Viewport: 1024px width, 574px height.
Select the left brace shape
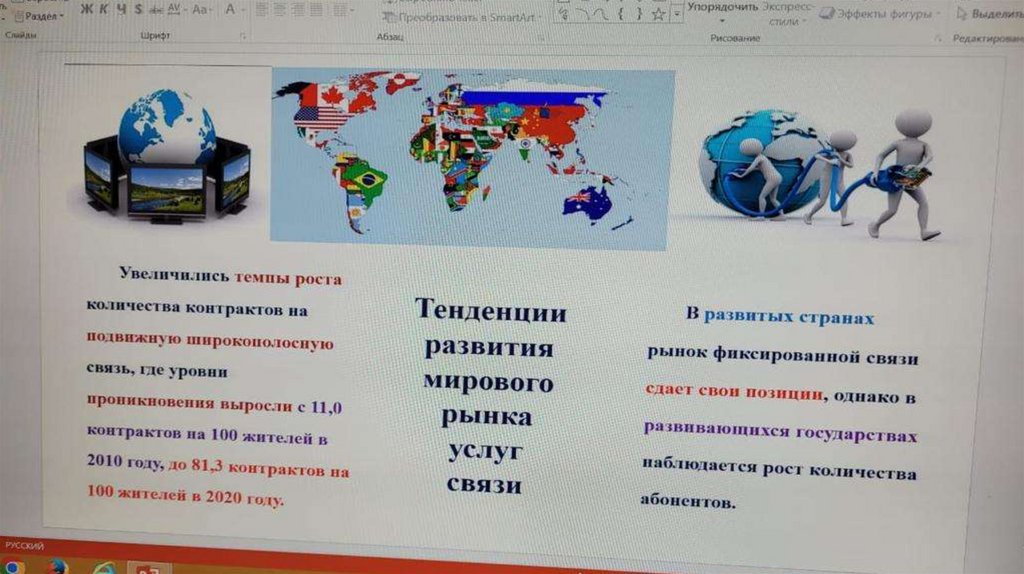[x=620, y=13]
